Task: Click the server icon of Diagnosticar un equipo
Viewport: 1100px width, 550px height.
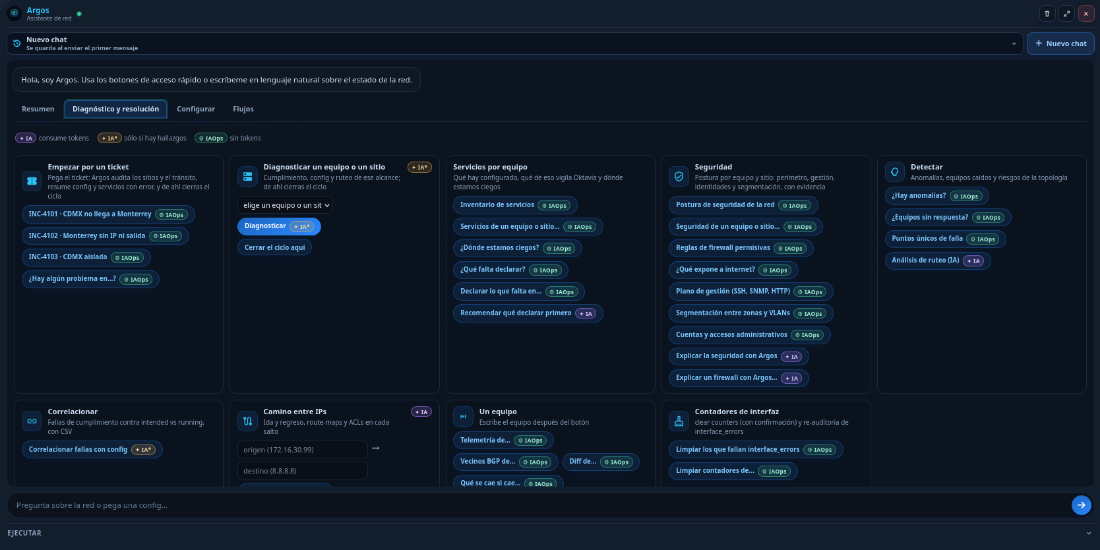Action: (x=247, y=176)
